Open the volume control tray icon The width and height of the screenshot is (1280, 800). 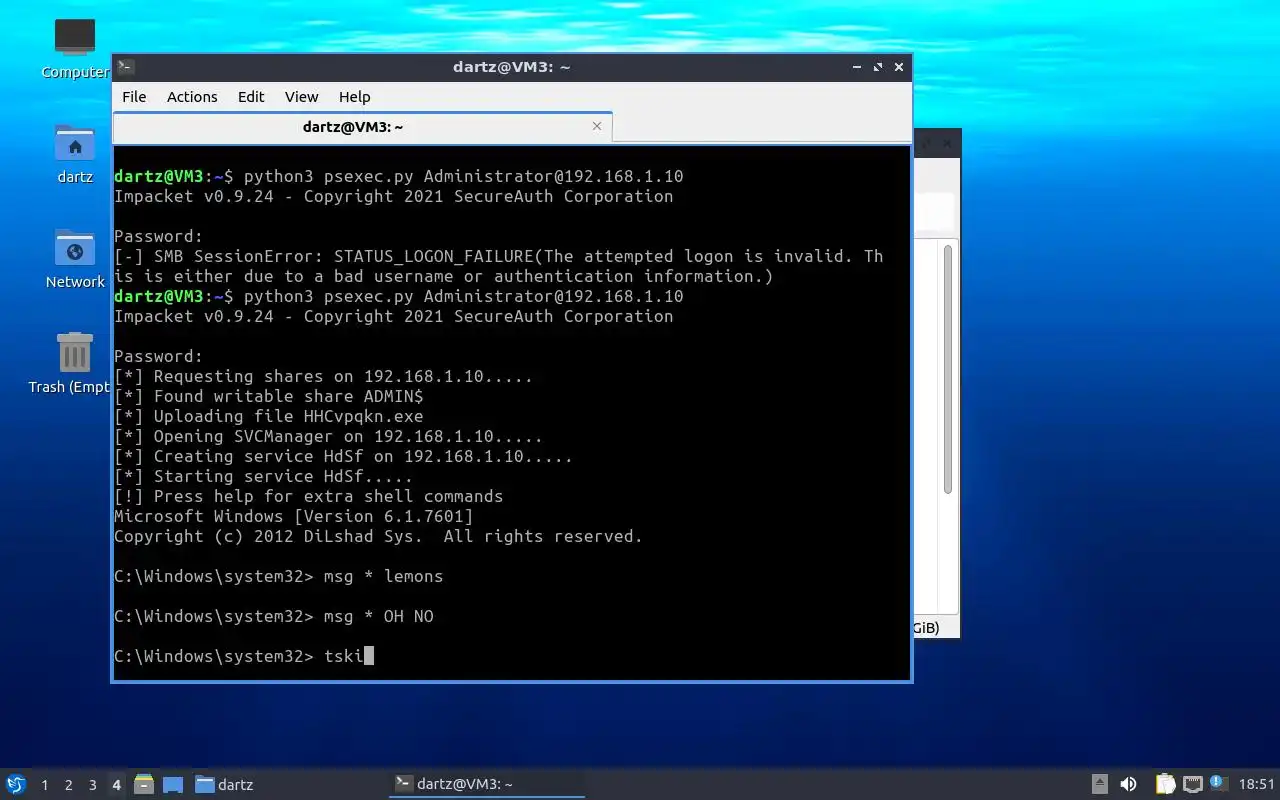[x=1128, y=784]
